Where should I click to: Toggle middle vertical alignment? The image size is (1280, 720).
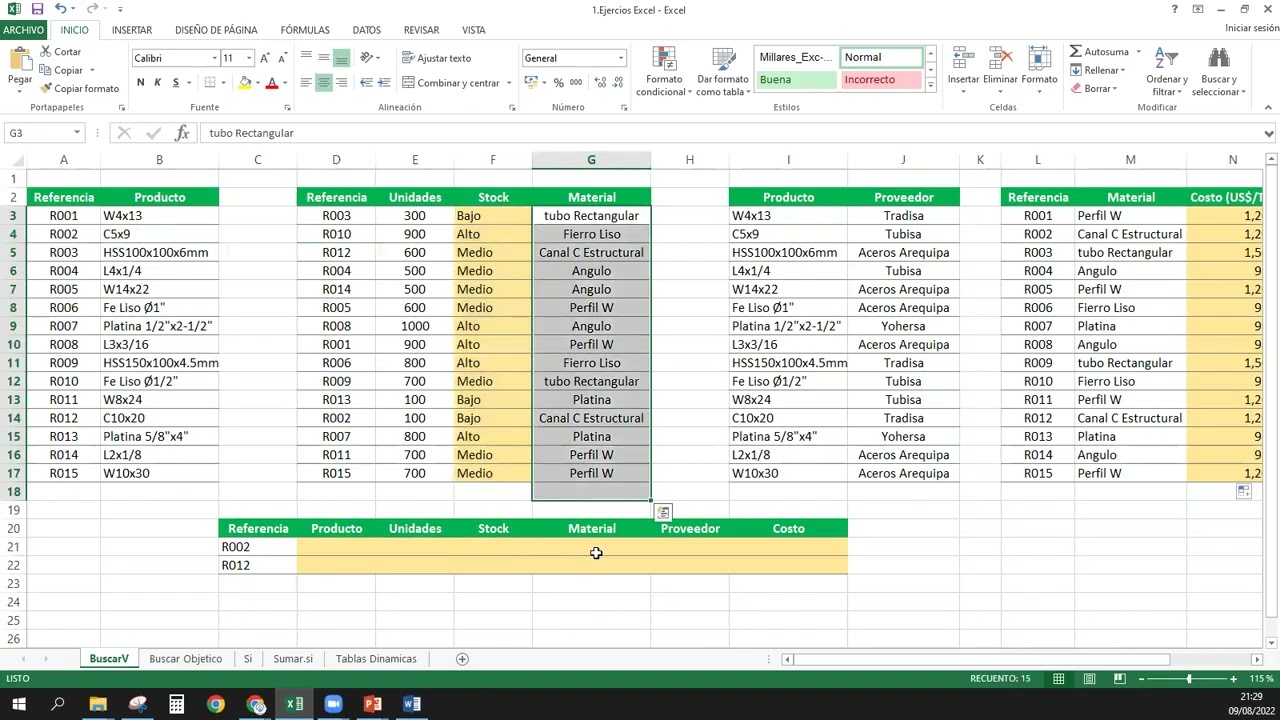[x=324, y=57]
